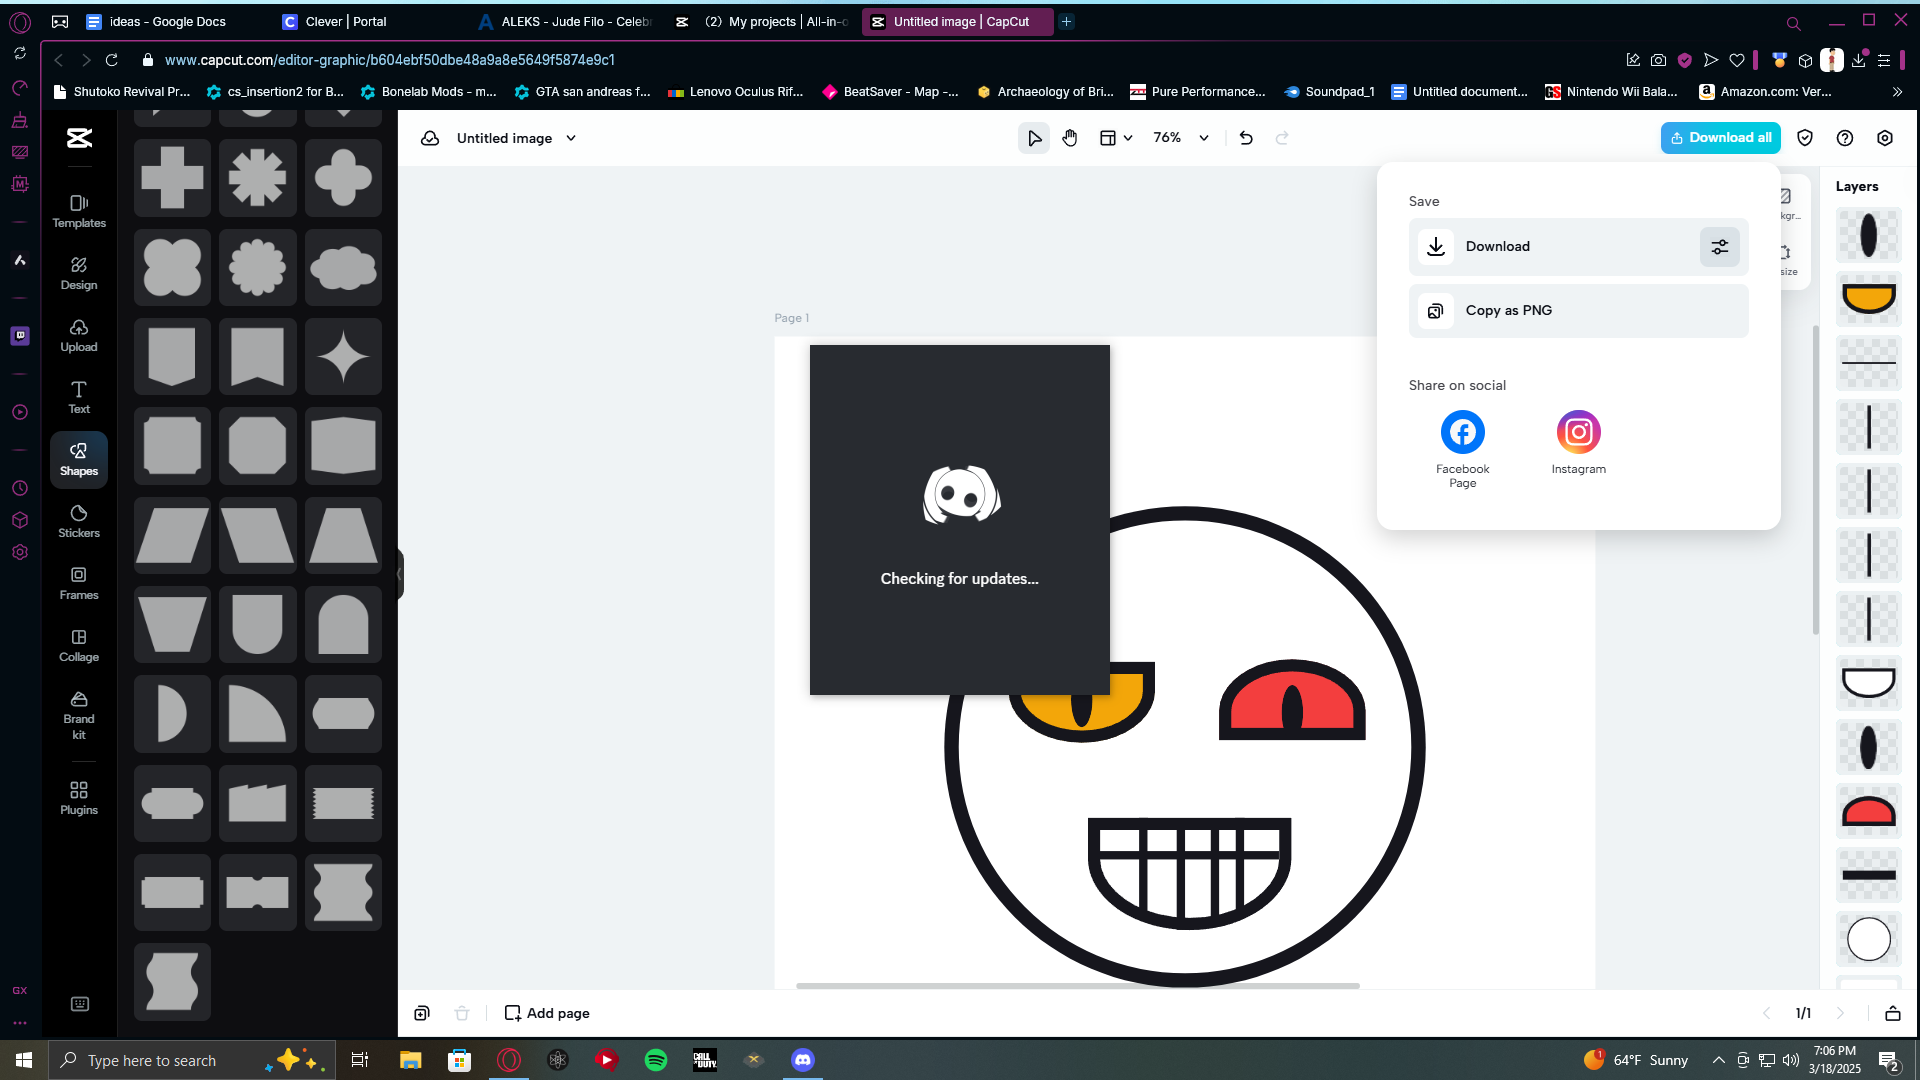The width and height of the screenshot is (1920, 1080).
Task: Open the Frames panel
Action: pyautogui.click(x=79, y=582)
